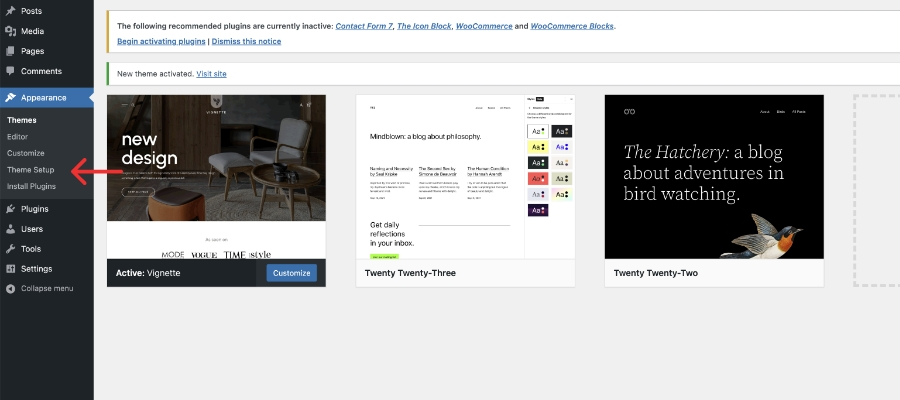900x400 pixels.
Task: Open the Contact Form 7 plugin link
Action: (364, 26)
